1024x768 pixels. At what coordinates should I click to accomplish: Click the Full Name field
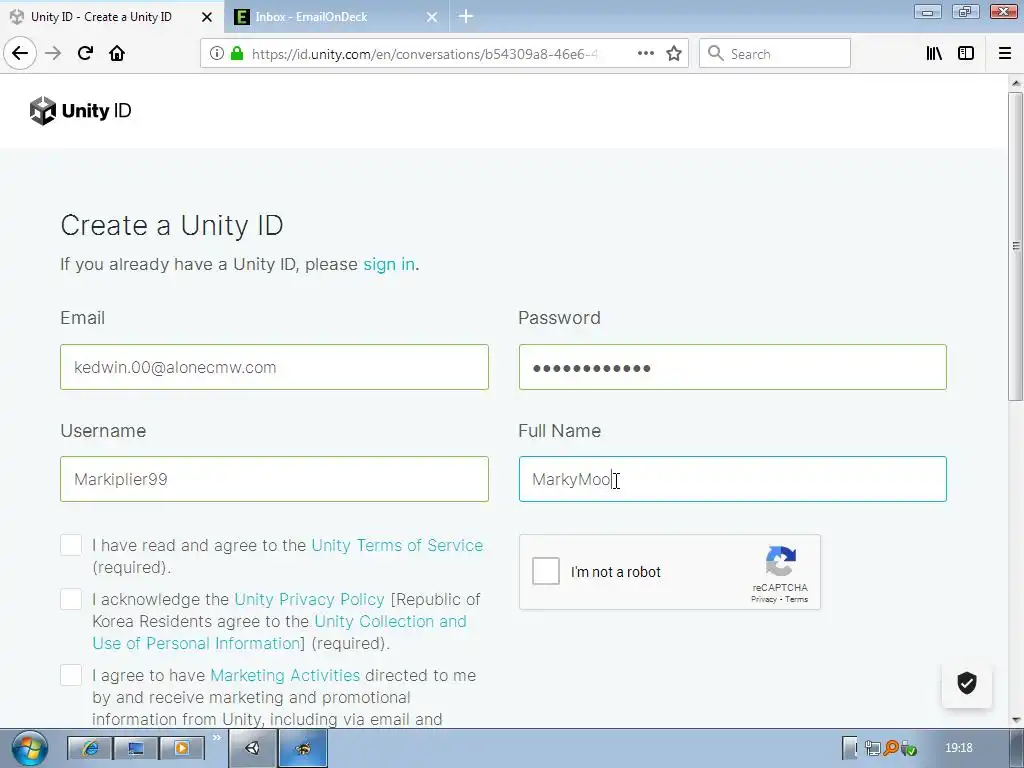(733, 479)
